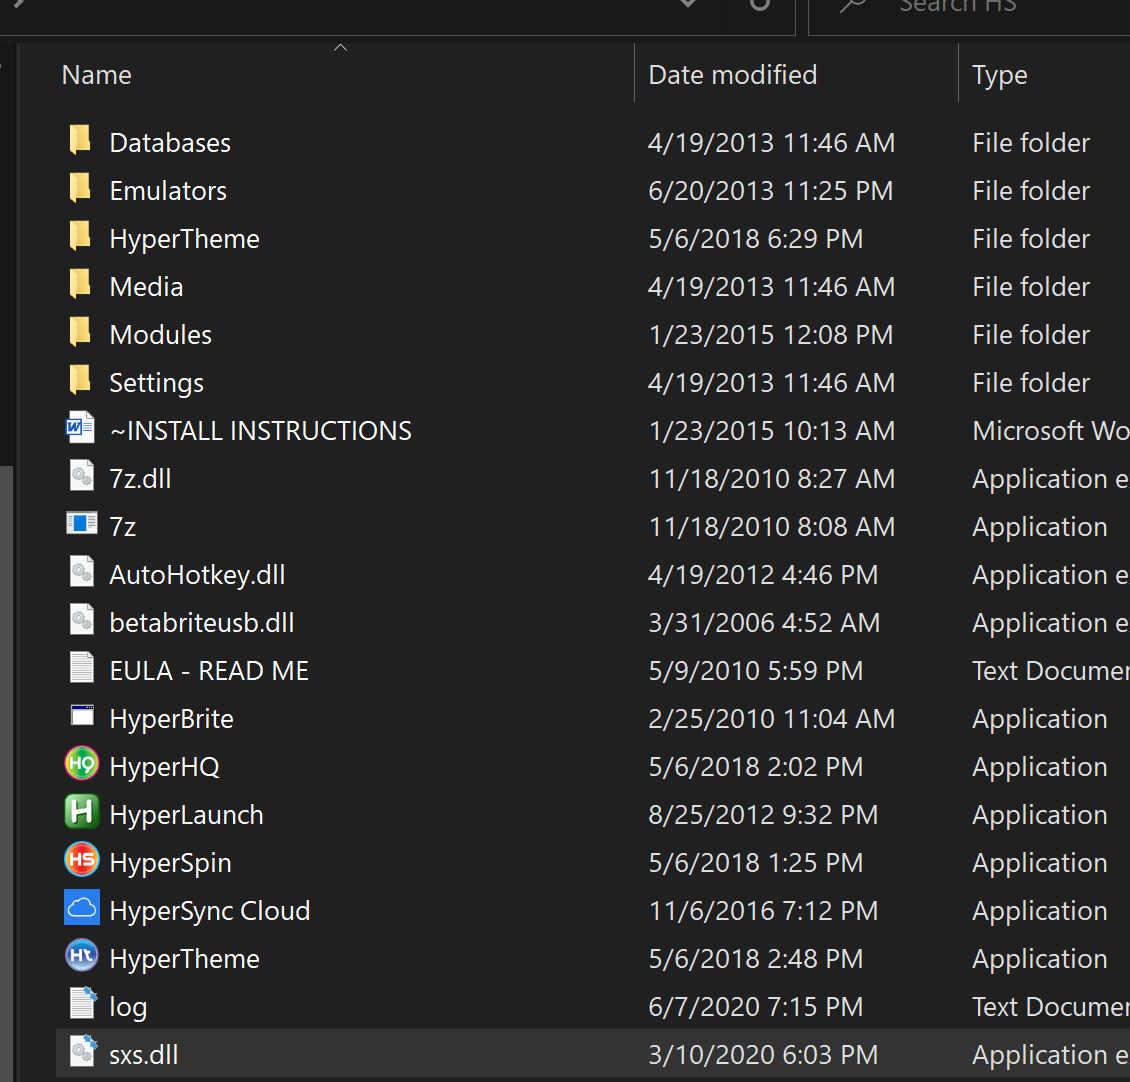Click the 'Application' type for HyperTheme
The image size is (1130, 1082).
pos(1039,959)
